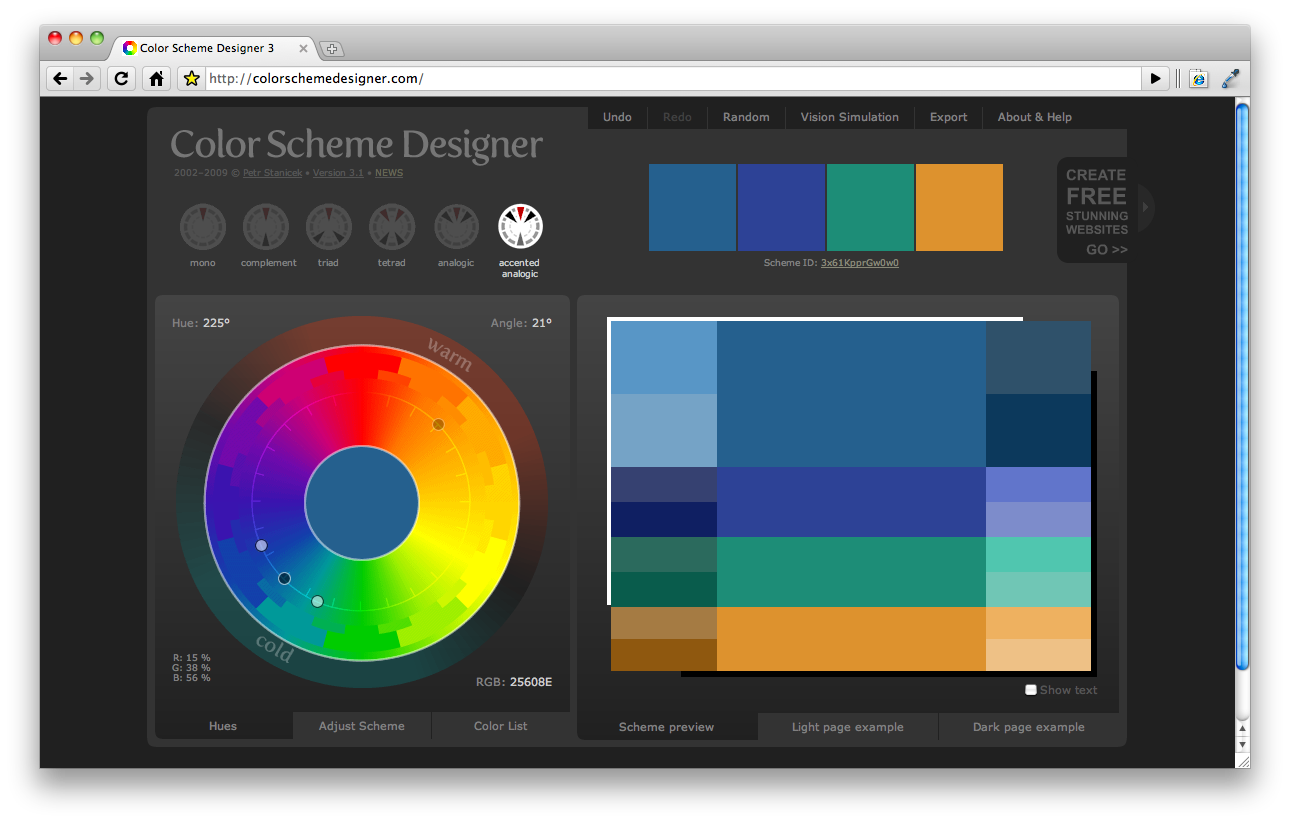Click the large blue block in preview

tap(851, 394)
